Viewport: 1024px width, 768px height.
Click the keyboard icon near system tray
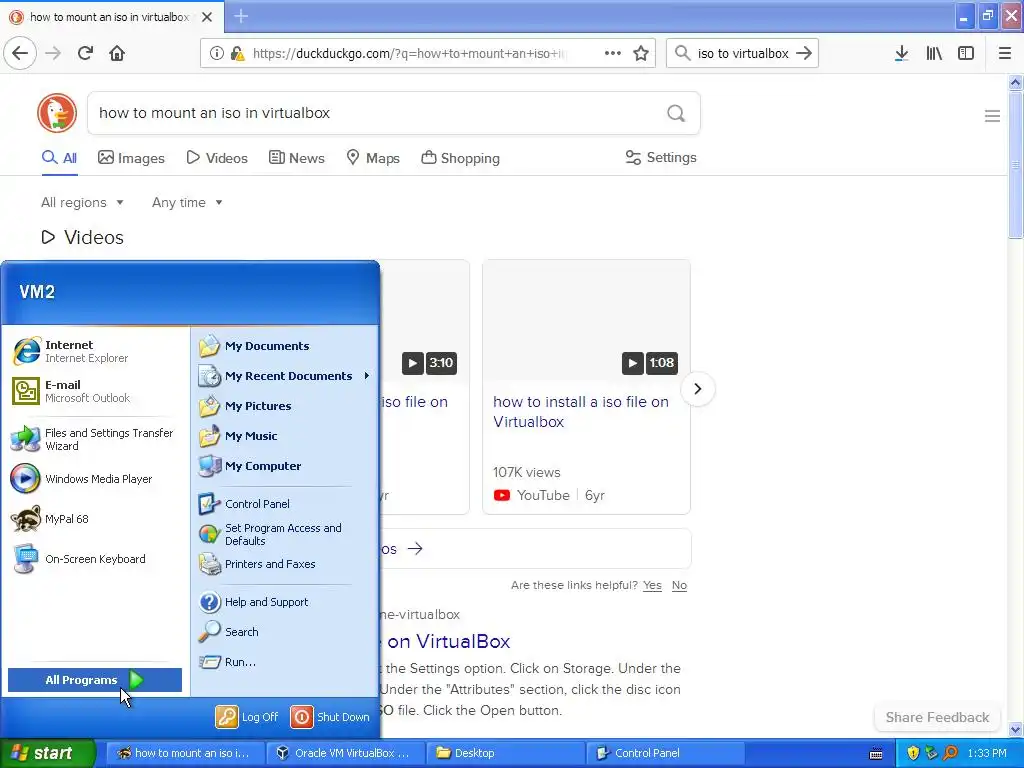[x=876, y=754]
